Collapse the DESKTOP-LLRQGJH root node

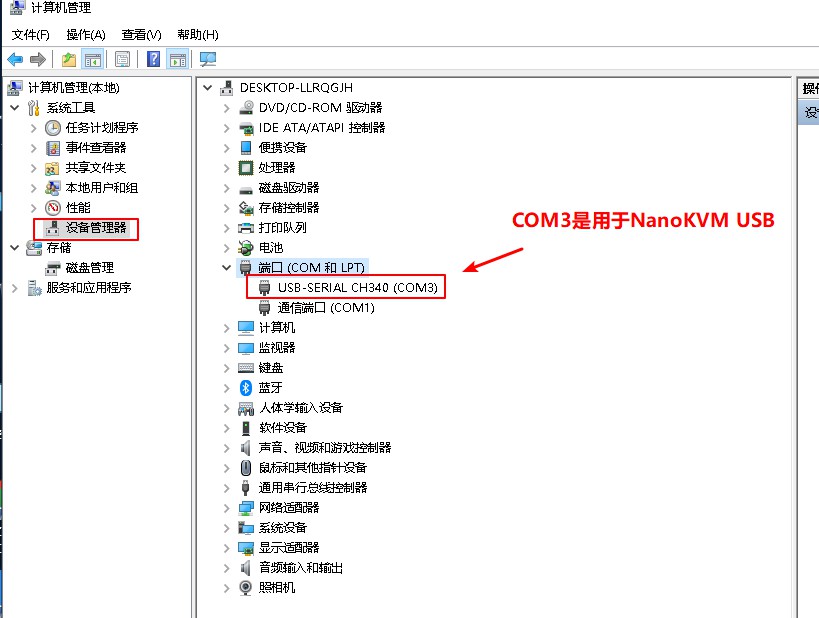207,88
